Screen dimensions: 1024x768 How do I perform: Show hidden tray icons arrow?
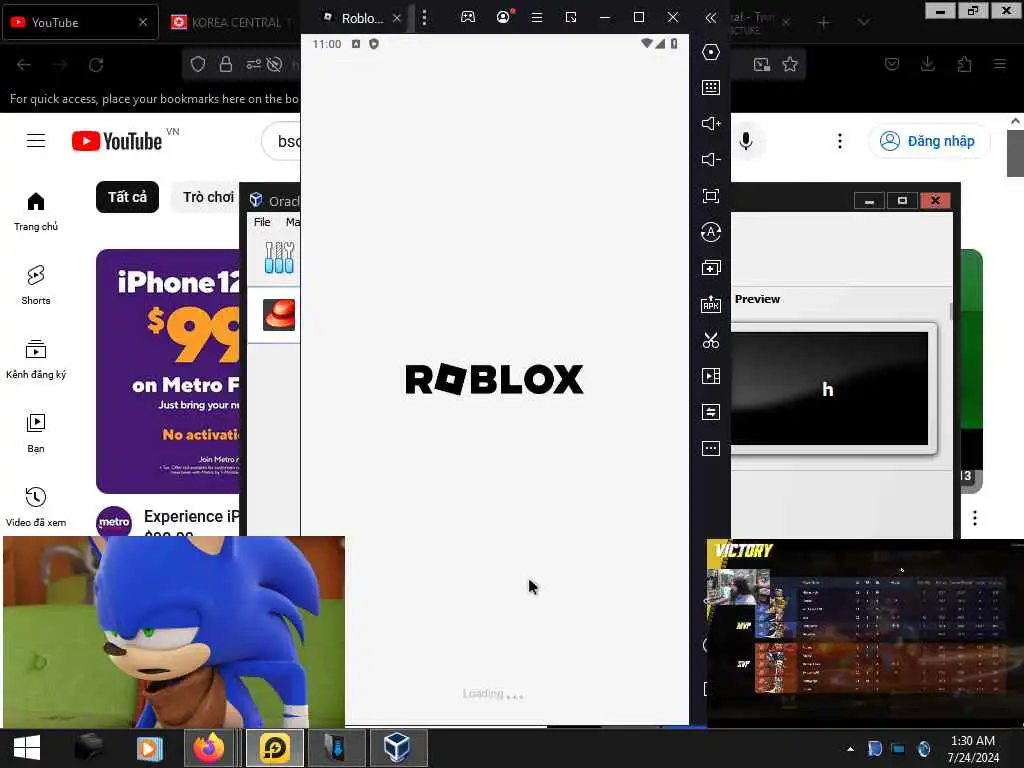pyautogui.click(x=850, y=749)
